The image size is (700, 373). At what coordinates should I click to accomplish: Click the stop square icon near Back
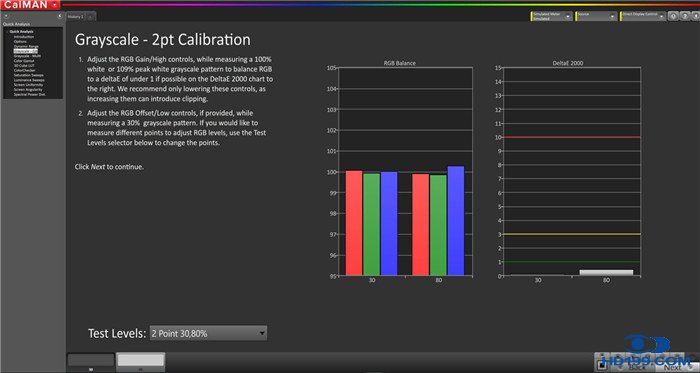coord(602,366)
